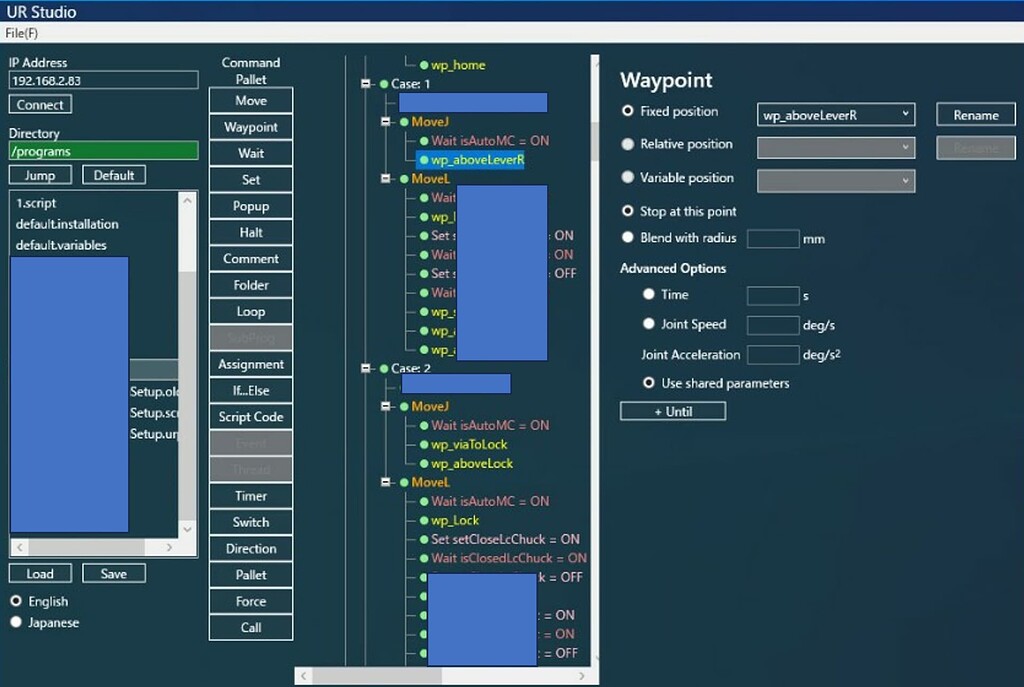Click the Time seconds value field
The width and height of the screenshot is (1024, 687).
[x=773, y=296]
